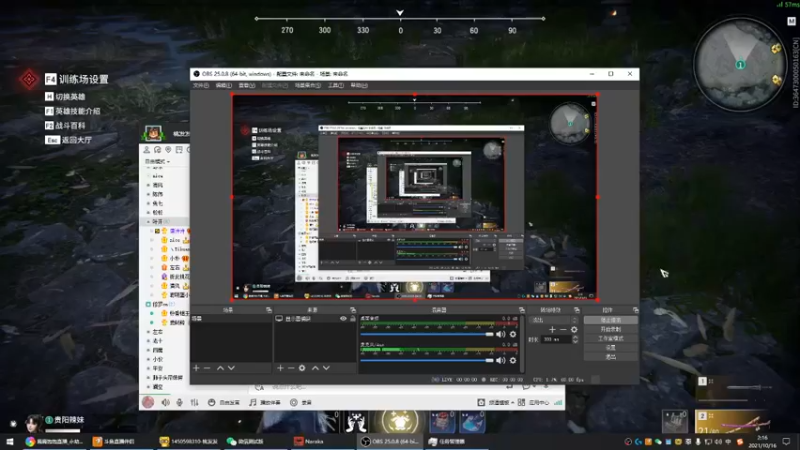The height and width of the screenshot is (450, 800).
Task: Click the game's minimap
Action: click(x=739, y=64)
